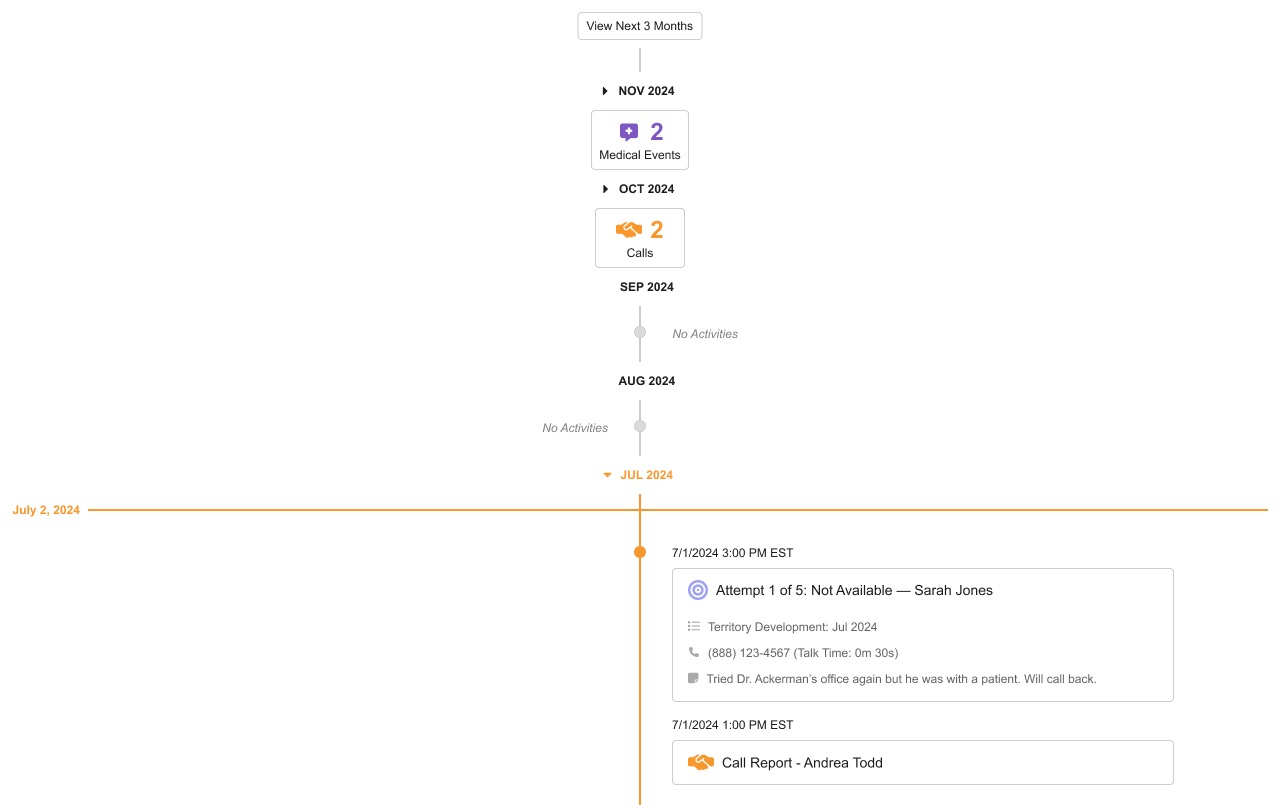Click the note icon beside Dr. Ackerman comment
This screenshot has height=805, width=1280.
694,678
